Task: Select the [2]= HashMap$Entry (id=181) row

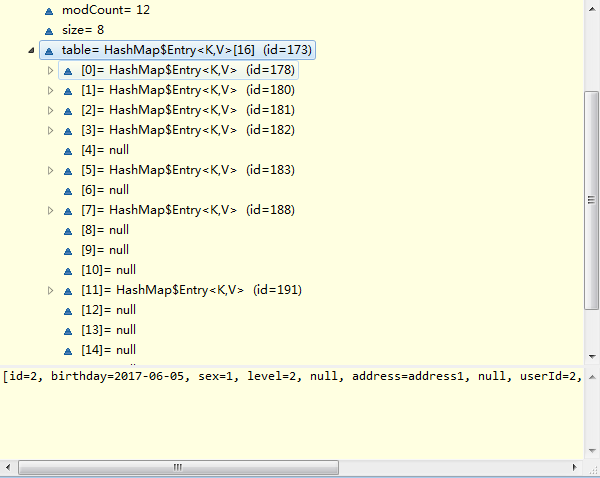Action: click(188, 110)
